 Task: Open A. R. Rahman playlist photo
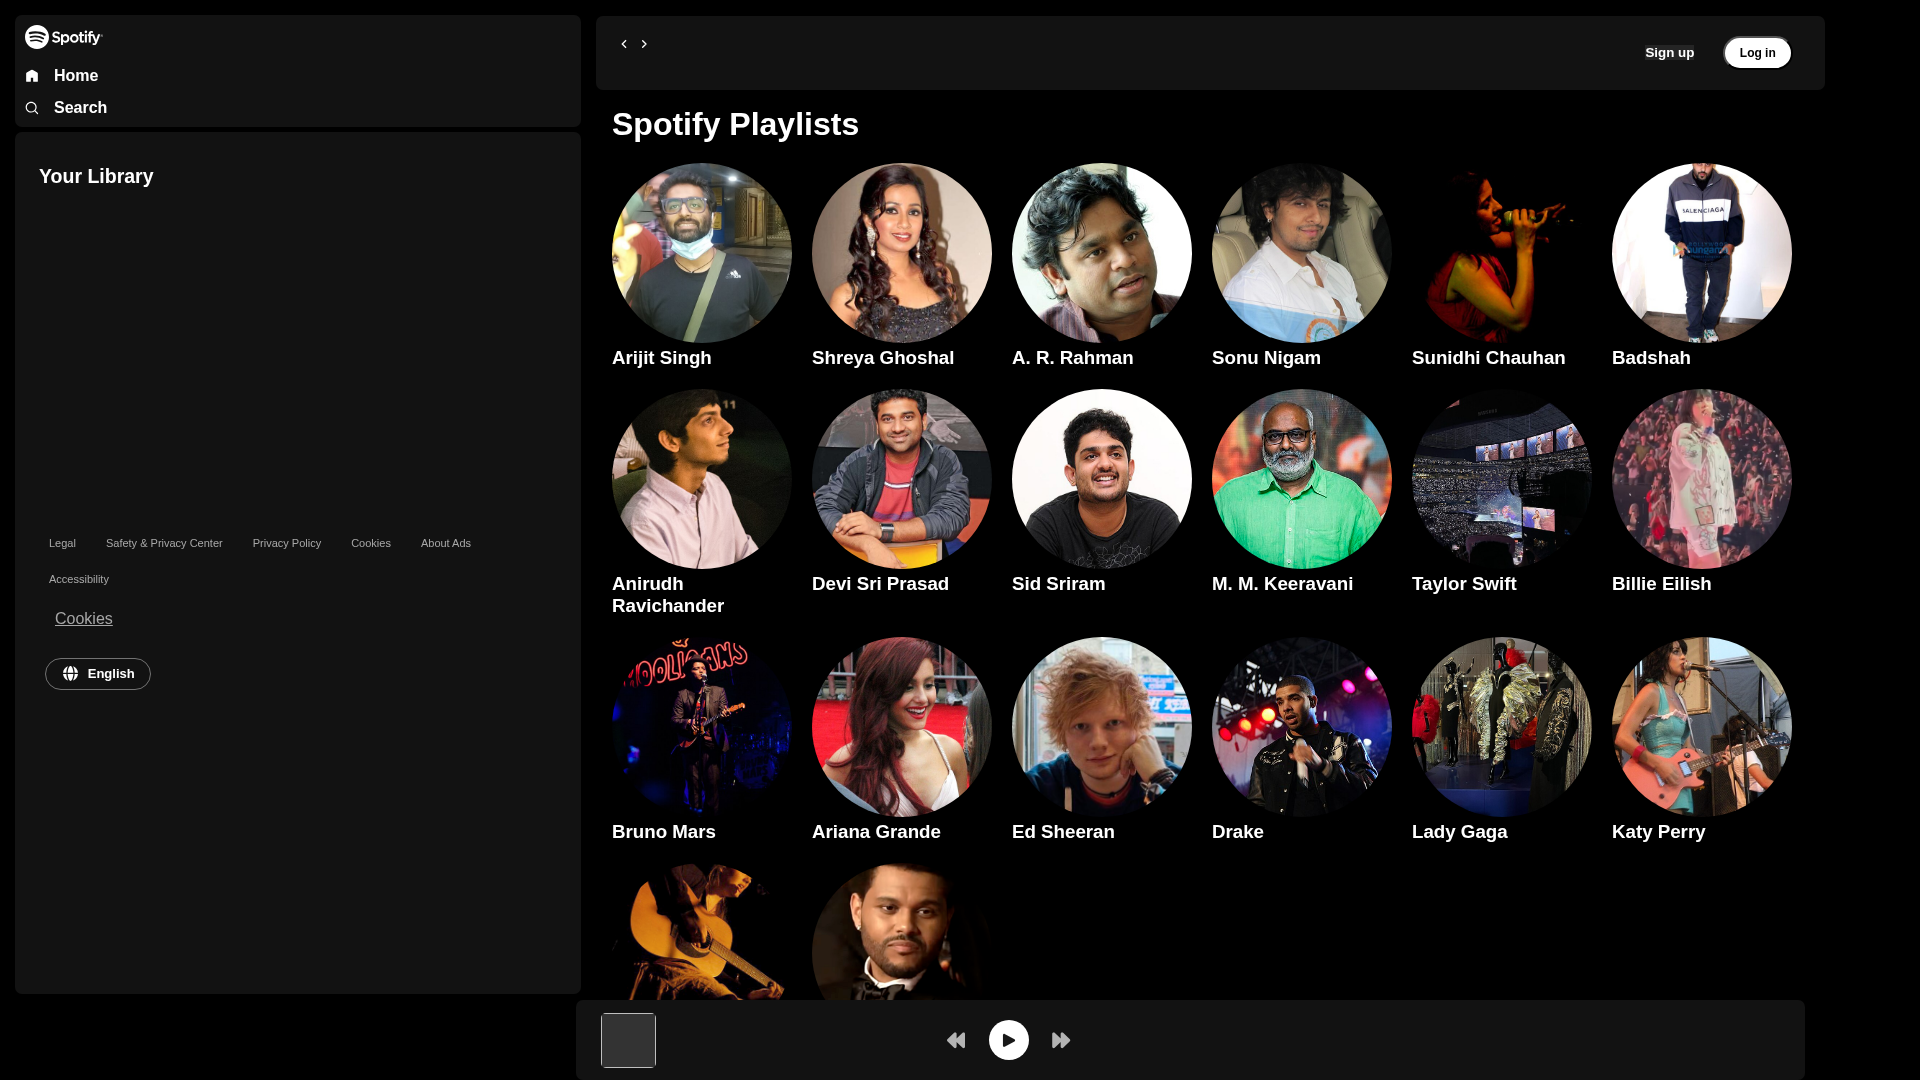click(1102, 253)
